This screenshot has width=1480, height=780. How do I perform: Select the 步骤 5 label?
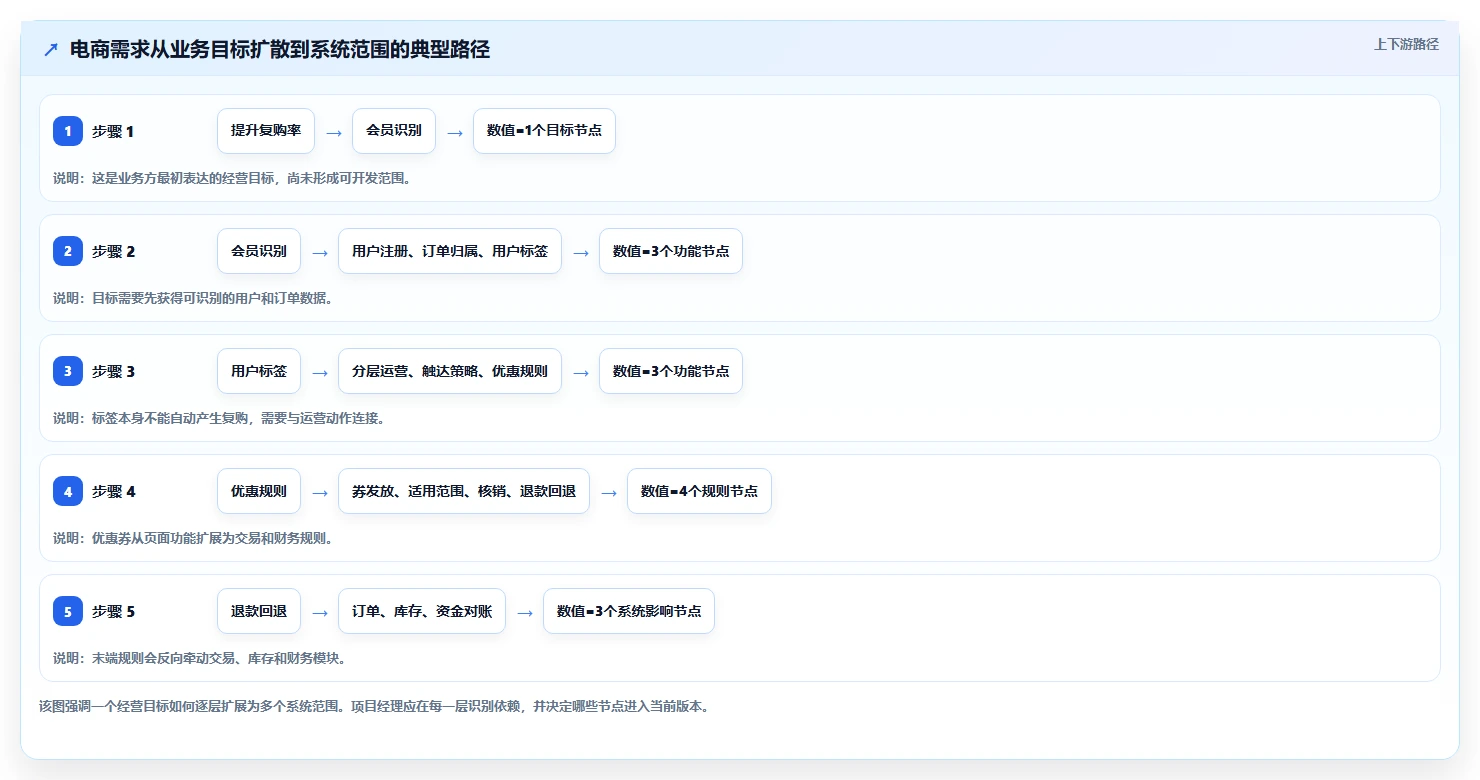(x=113, y=611)
